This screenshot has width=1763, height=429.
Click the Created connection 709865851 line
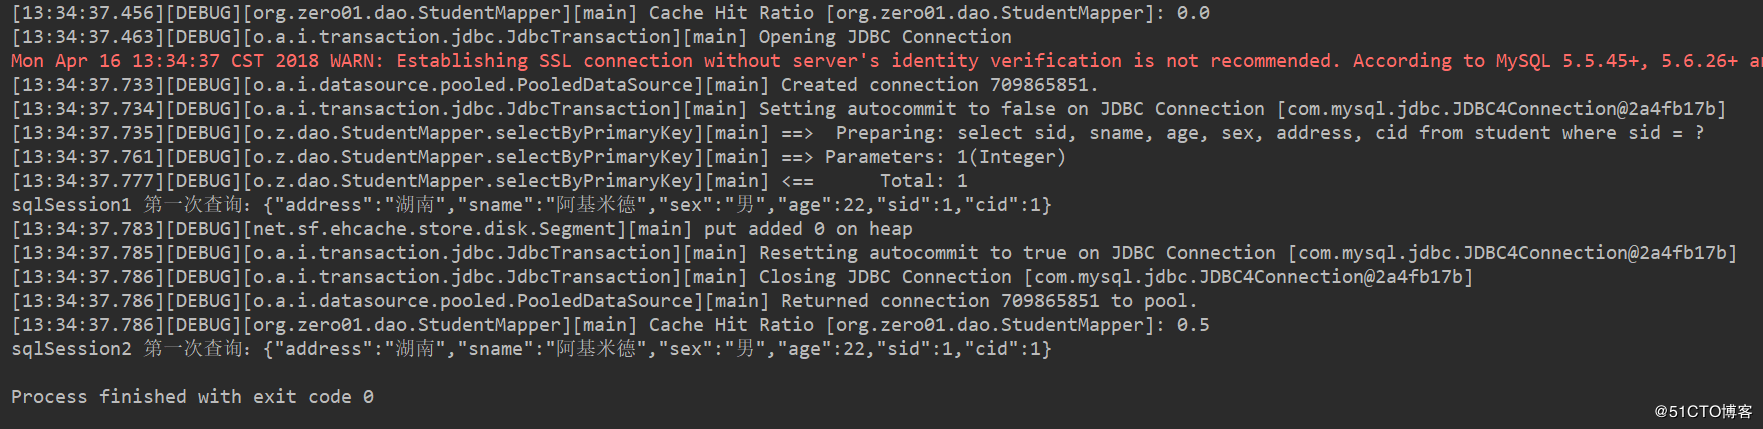(x=555, y=85)
